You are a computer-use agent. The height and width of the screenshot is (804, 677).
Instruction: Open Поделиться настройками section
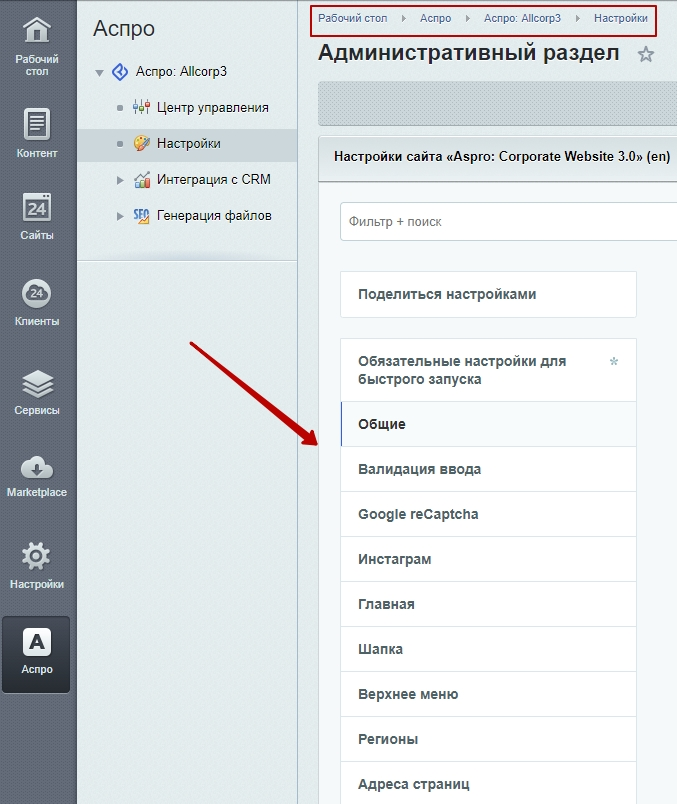(488, 294)
